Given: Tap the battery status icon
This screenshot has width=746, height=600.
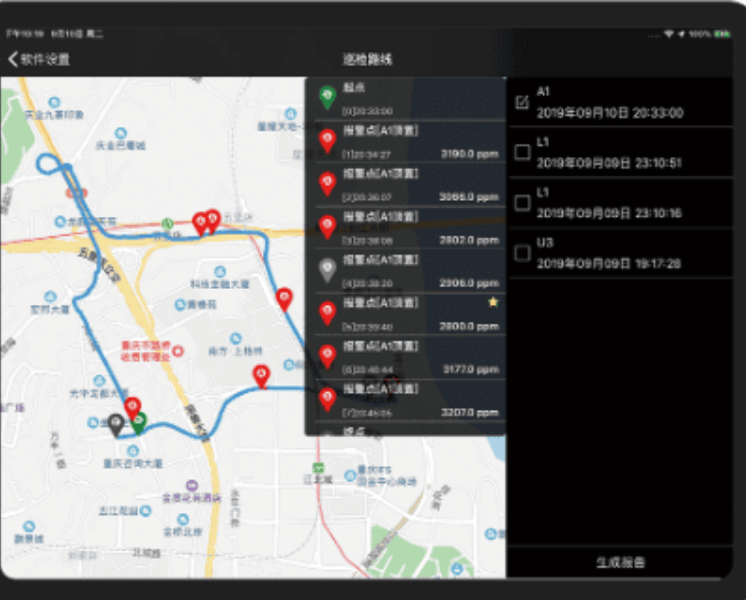Looking at the screenshot, I should (722, 34).
